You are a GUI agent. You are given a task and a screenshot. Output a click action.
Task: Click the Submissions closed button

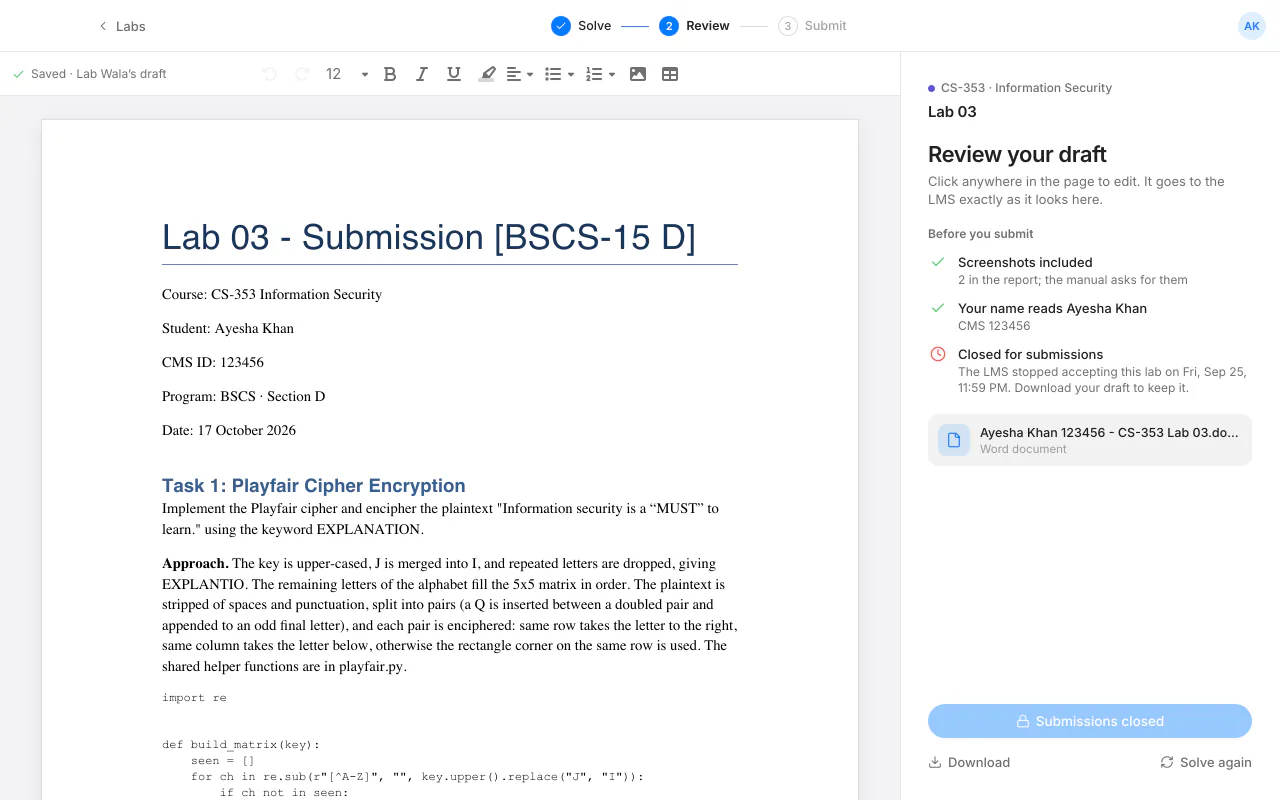[x=1090, y=721]
